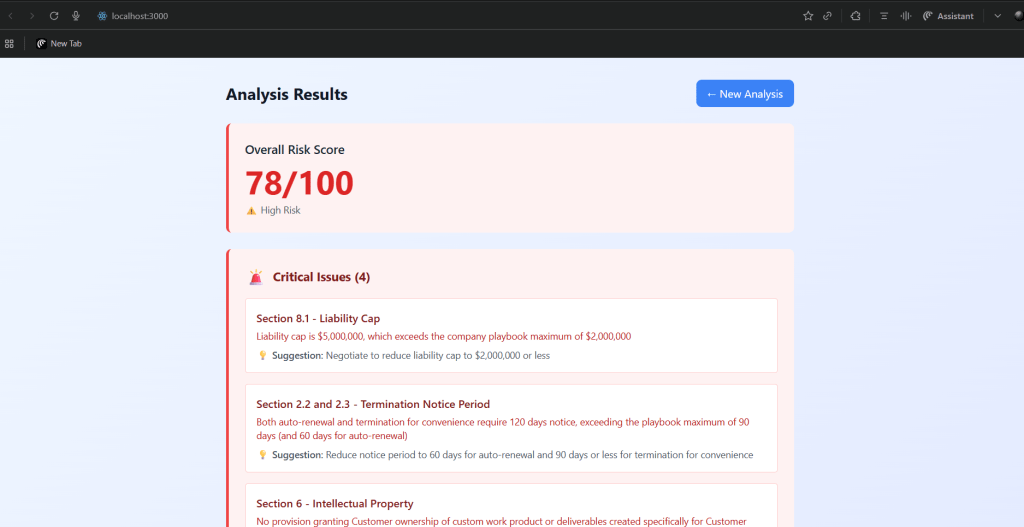Select the Termination Notice Period issue card
The width and height of the screenshot is (1024, 527).
coord(511,428)
